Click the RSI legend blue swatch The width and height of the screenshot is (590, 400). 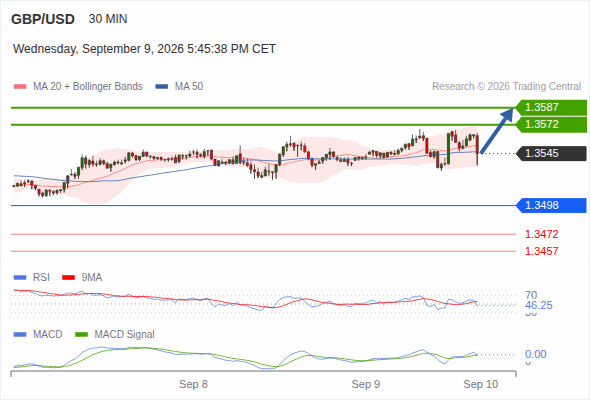click(x=20, y=278)
